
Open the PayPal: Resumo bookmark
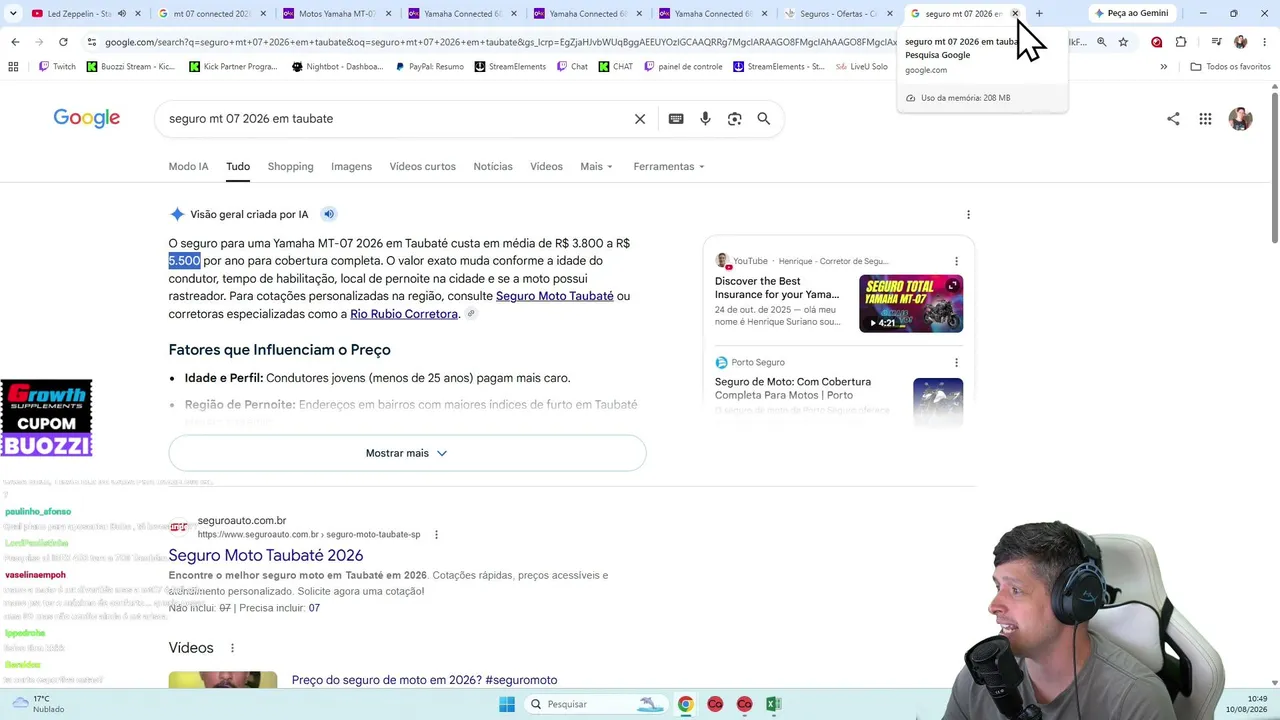point(429,66)
